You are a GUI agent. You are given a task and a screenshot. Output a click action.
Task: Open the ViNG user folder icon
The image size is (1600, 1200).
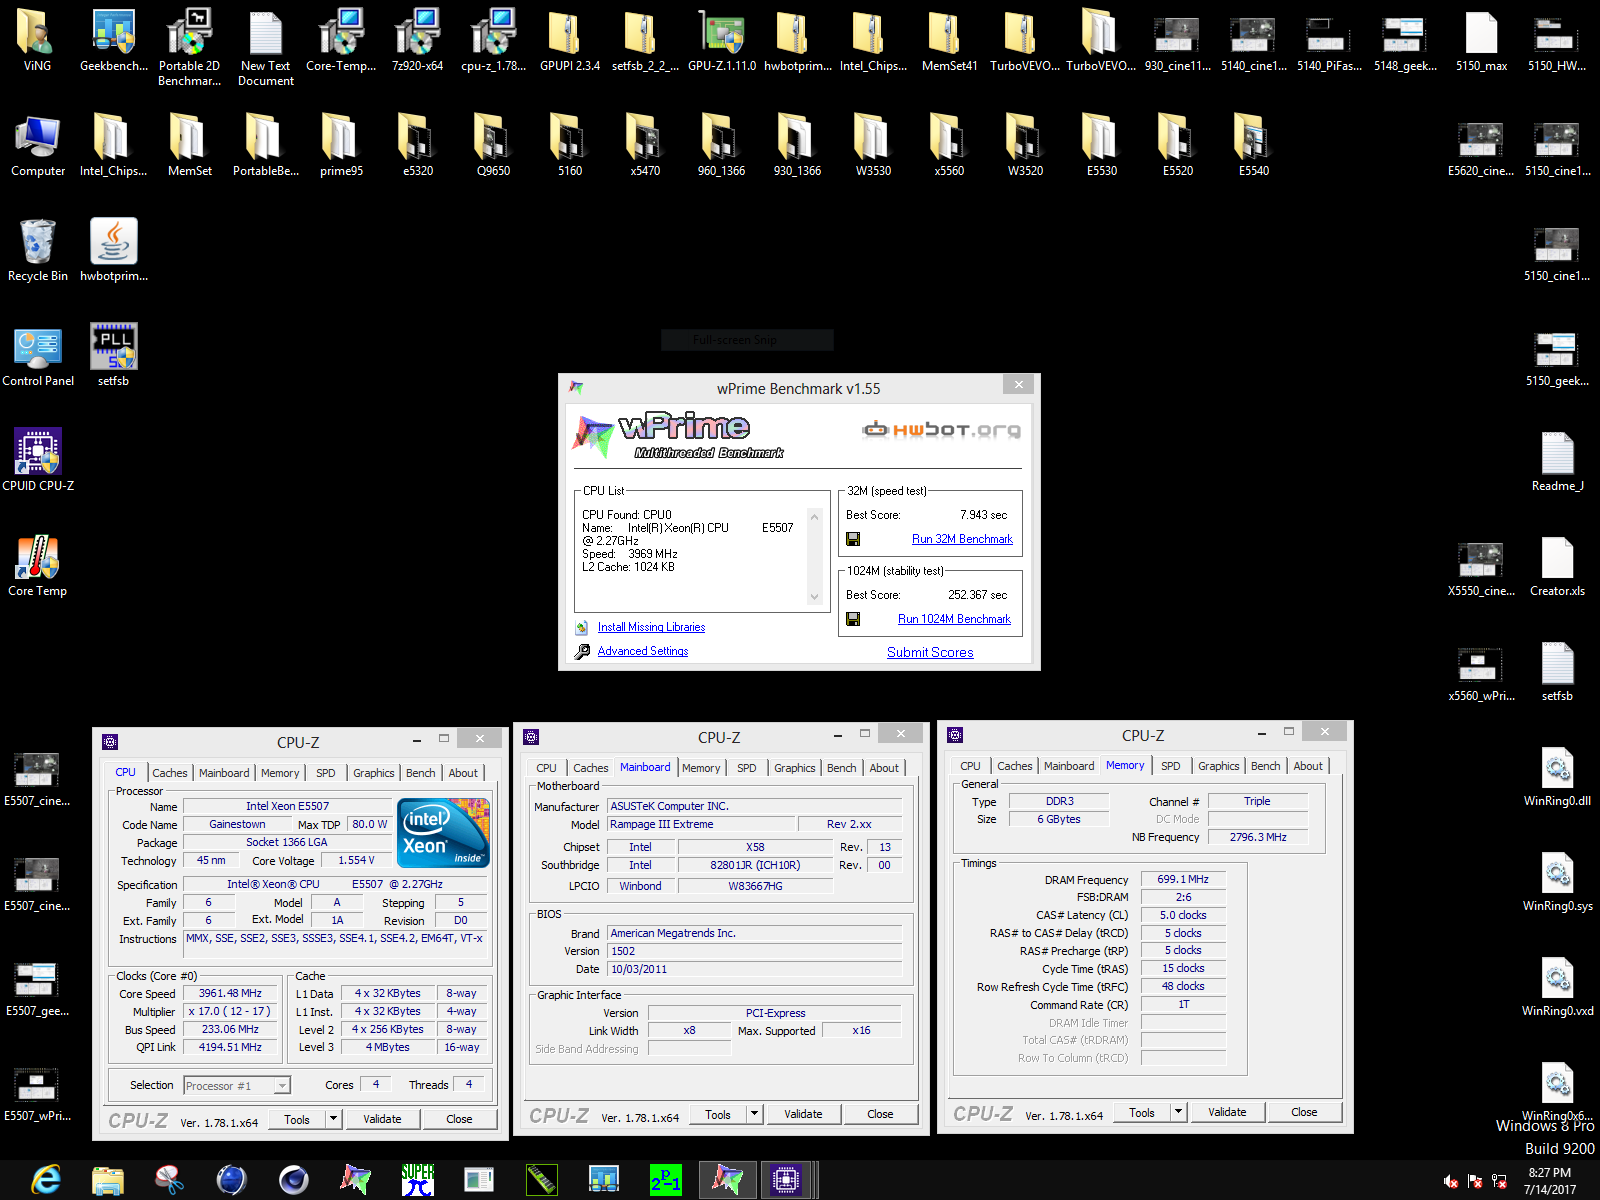tap(37, 40)
